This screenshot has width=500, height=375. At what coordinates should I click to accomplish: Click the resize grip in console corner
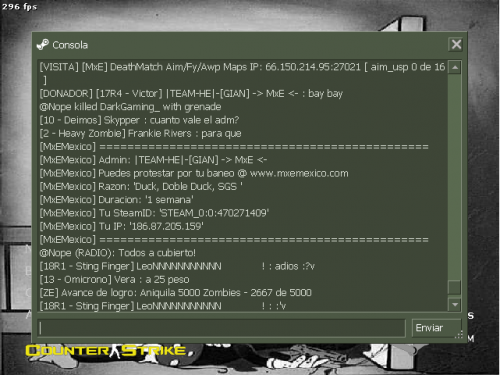pyautogui.click(x=459, y=335)
